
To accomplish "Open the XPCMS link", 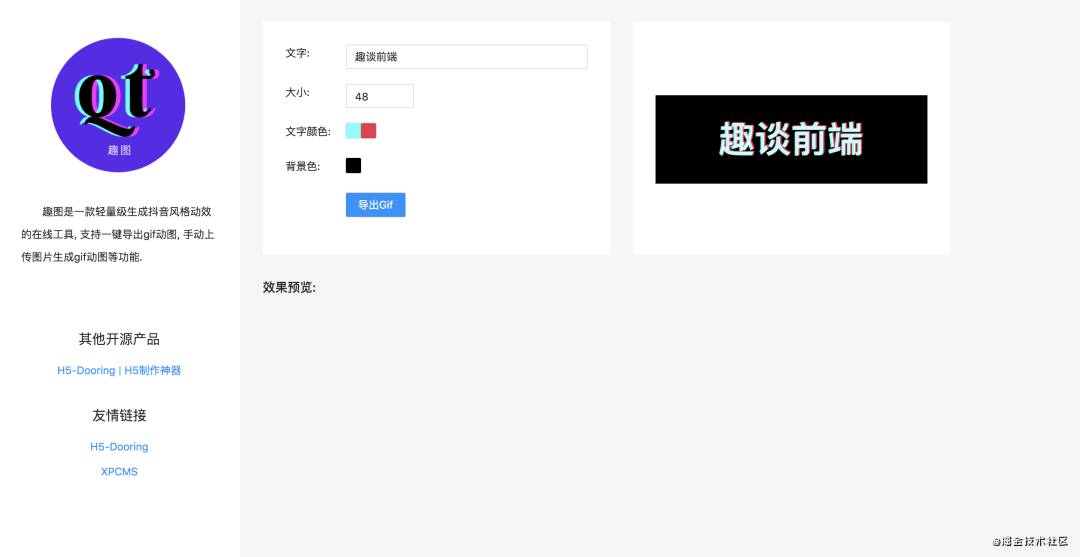I will pos(119,472).
